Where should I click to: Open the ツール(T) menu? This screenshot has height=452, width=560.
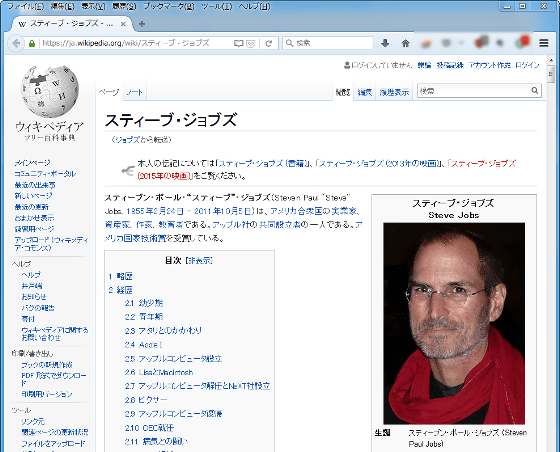coord(217,6)
